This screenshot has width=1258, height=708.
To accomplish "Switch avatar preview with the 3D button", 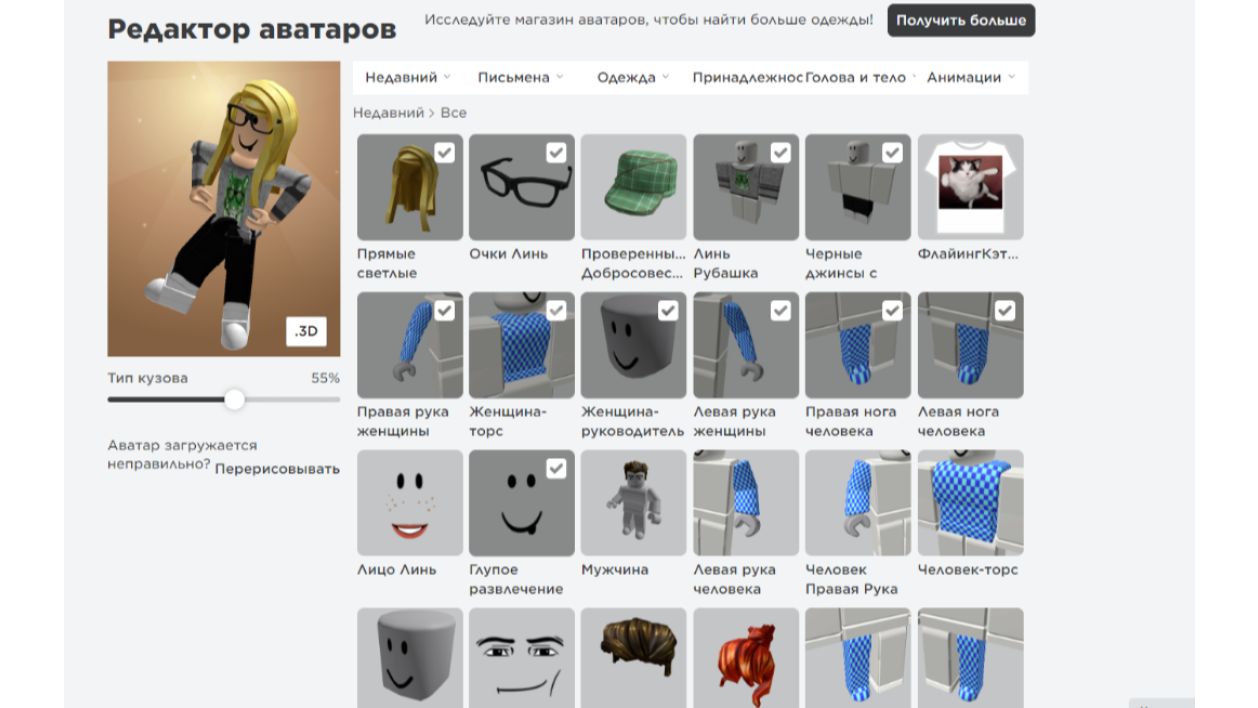I will pos(306,331).
